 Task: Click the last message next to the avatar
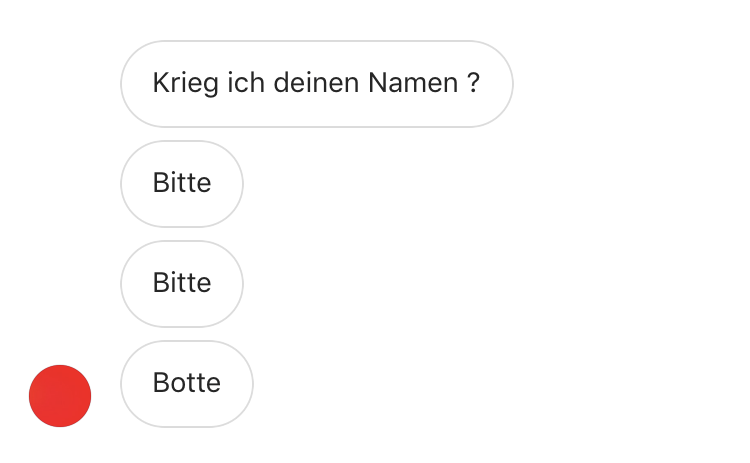click(x=187, y=384)
